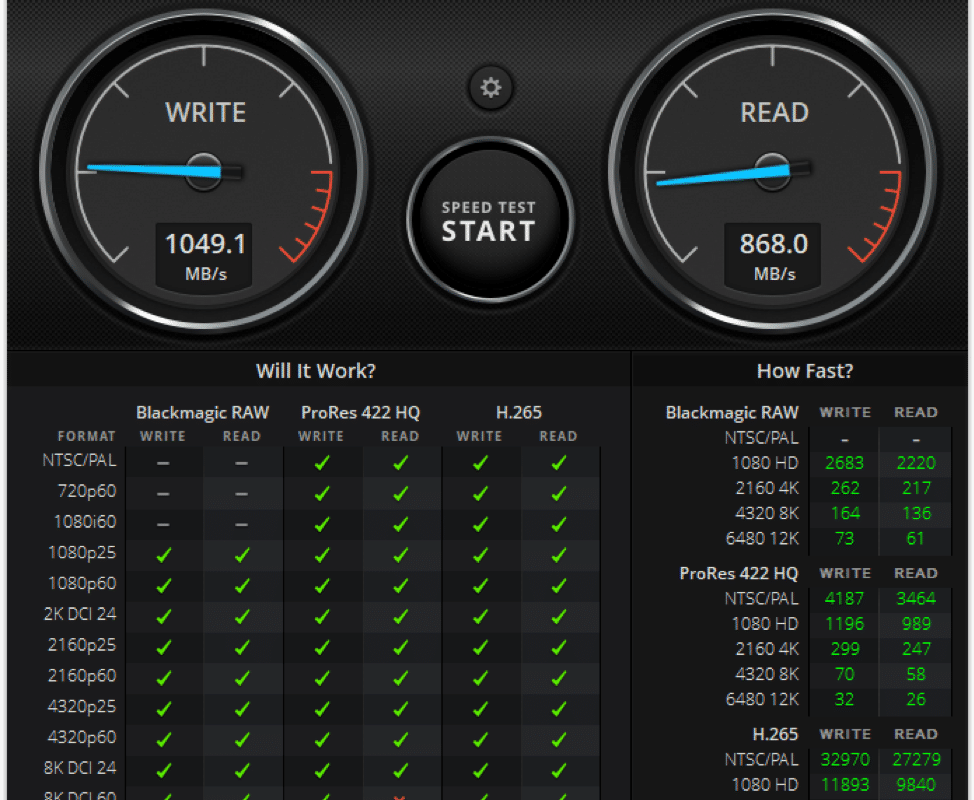The width and height of the screenshot is (974, 800).
Task: Click ProRes 422 HQ 4320 8K write value 70
Action: 844,674
